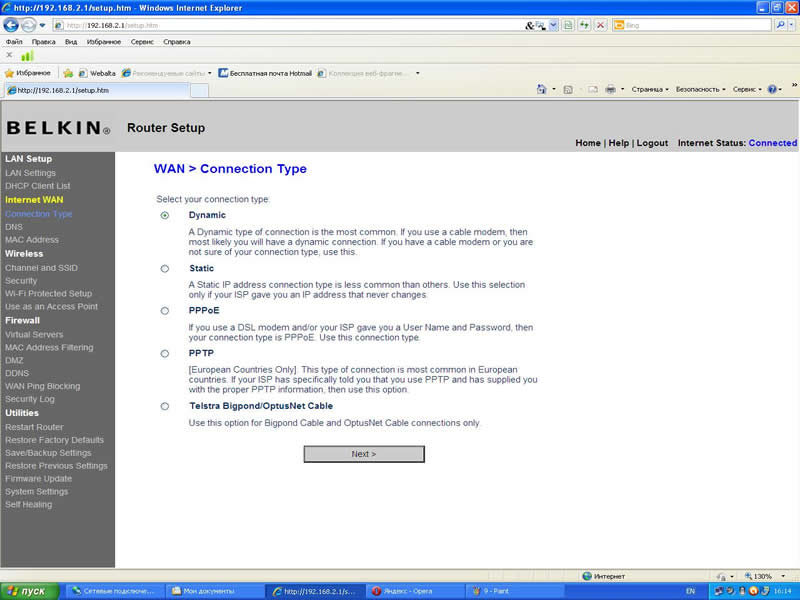Image resolution: width=800 pixels, height=600 pixels.
Task: Open Virtual Servers firewall link
Action: pyautogui.click(x=34, y=335)
